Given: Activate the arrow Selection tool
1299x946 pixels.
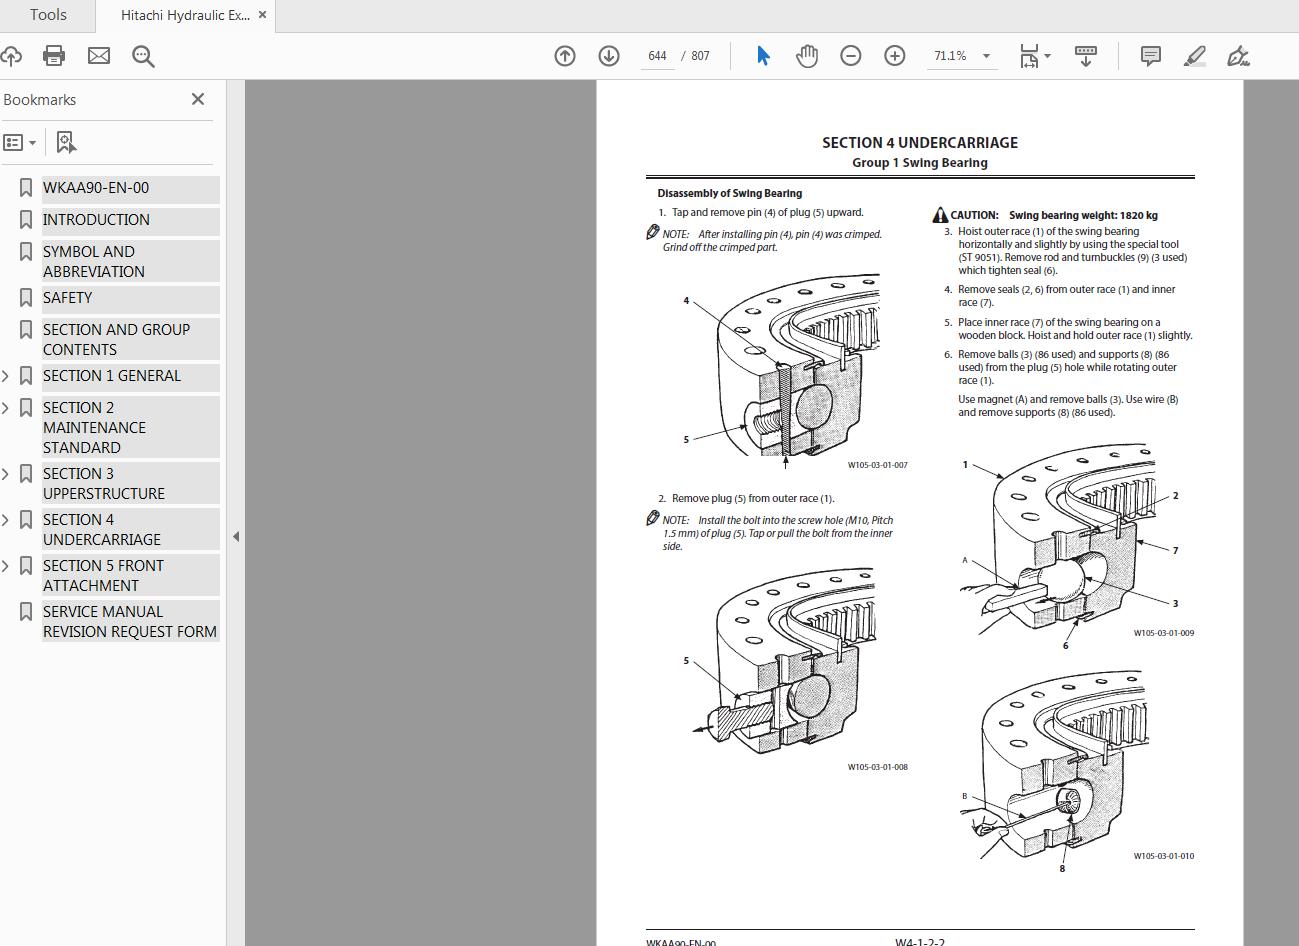Looking at the screenshot, I should [x=763, y=56].
